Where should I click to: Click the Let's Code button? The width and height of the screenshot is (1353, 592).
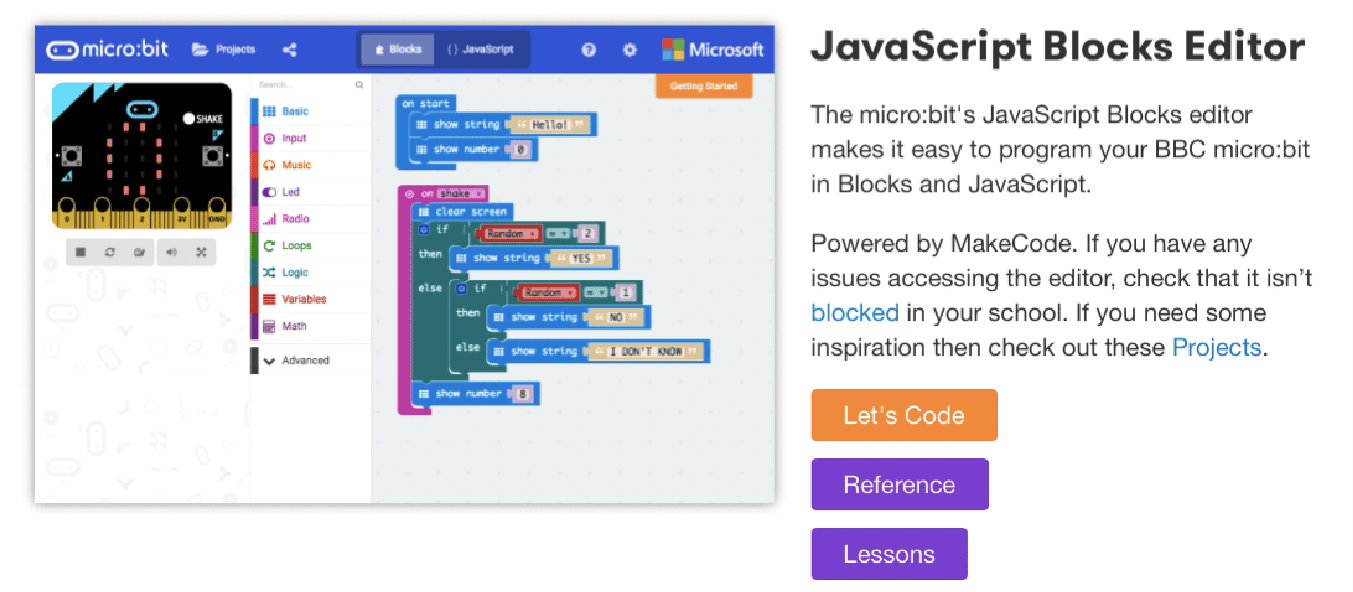904,415
